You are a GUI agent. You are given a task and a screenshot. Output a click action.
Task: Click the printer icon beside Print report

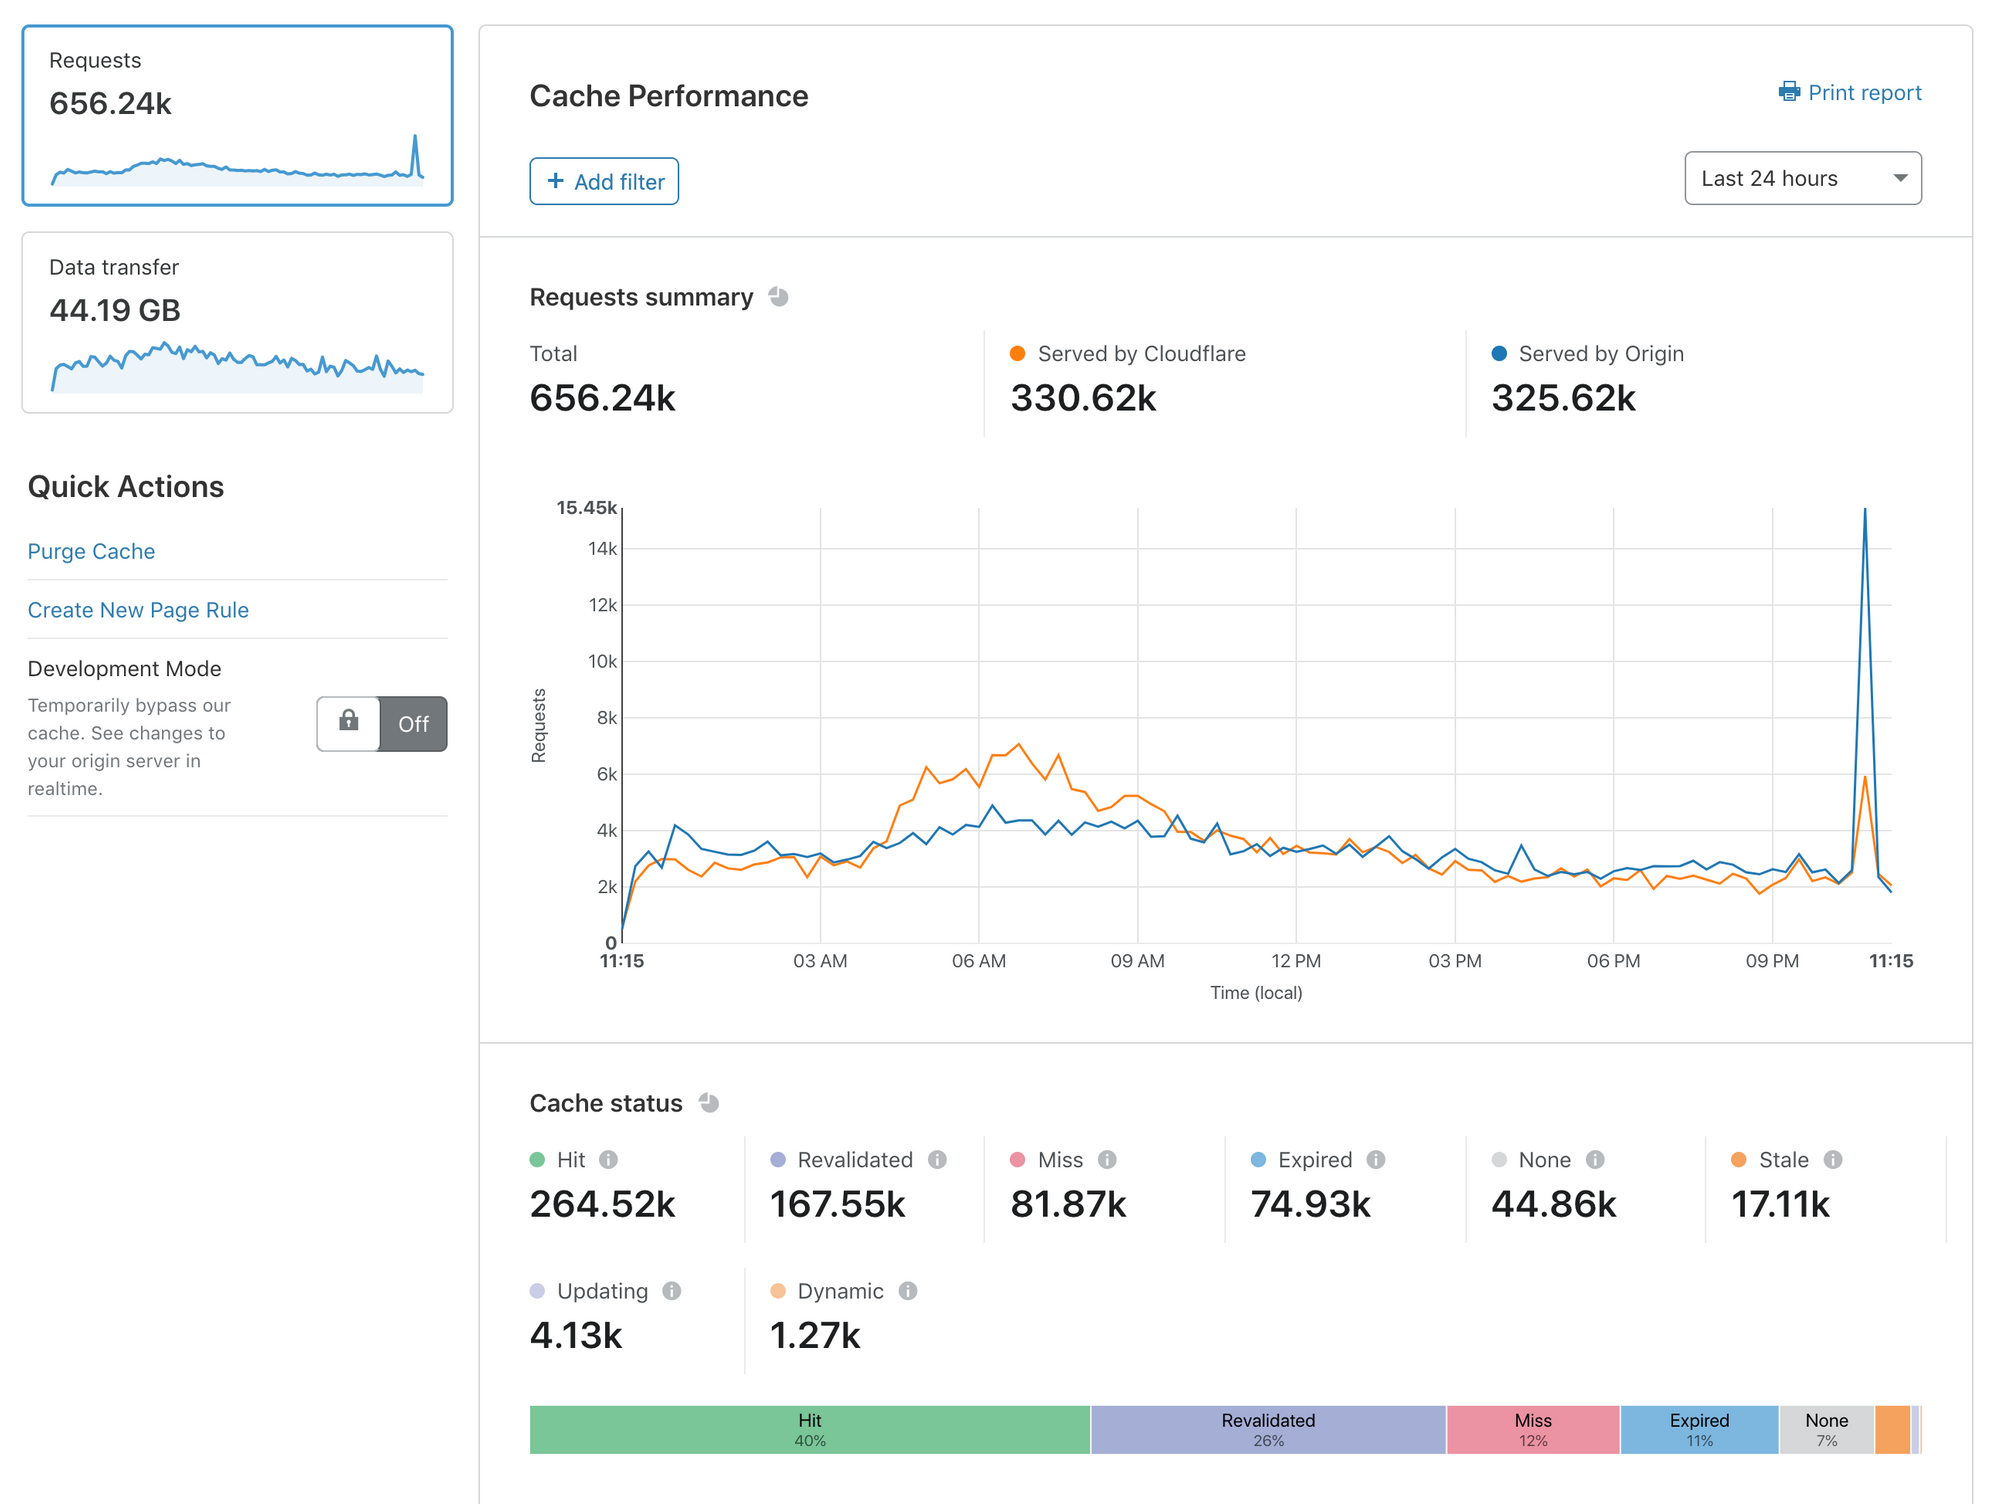[x=1789, y=92]
